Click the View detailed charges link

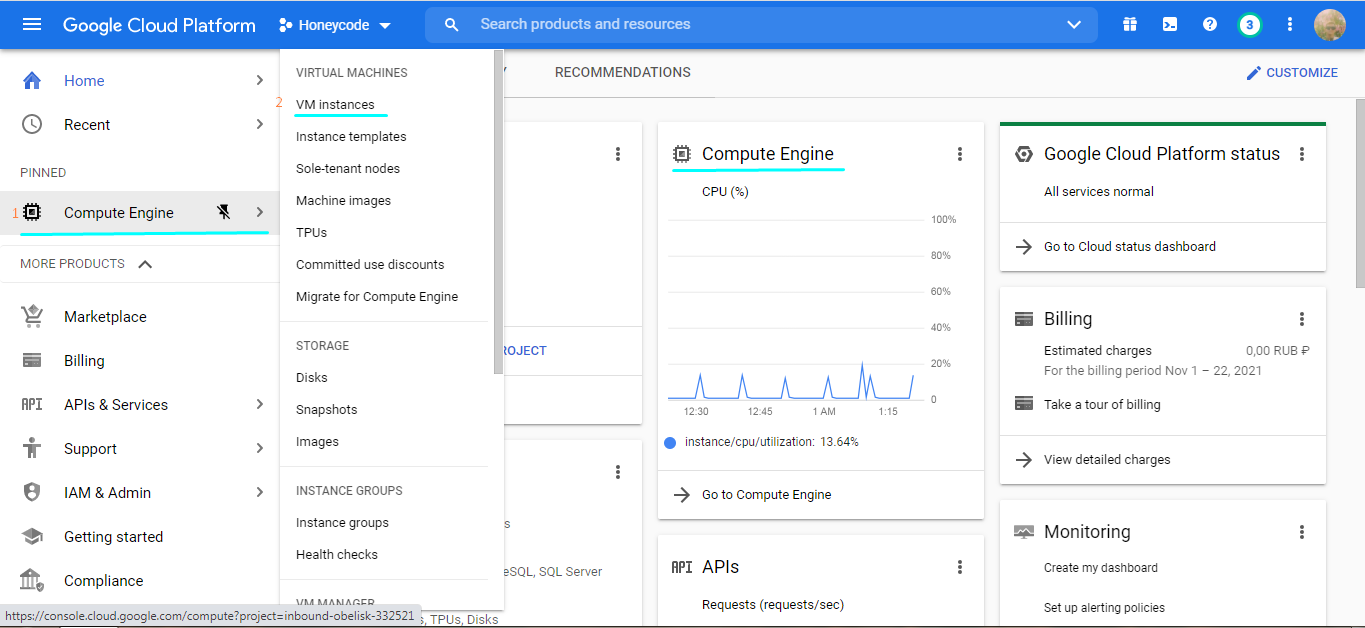click(1107, 460)
